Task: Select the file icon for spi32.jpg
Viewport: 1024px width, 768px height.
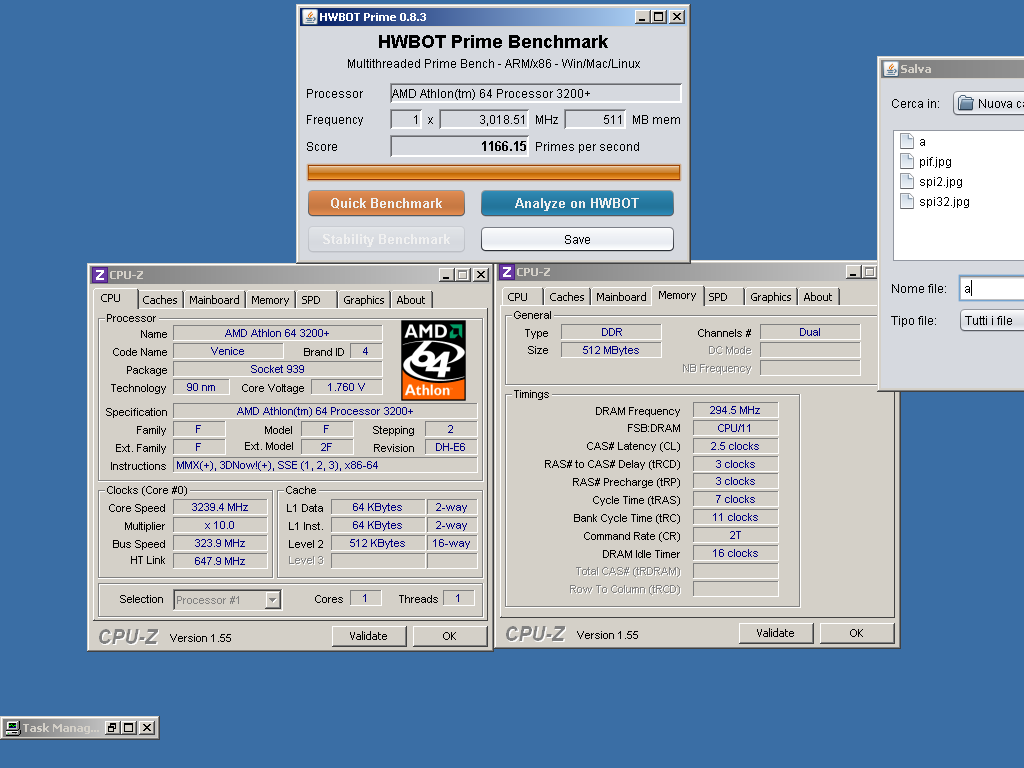Action: (906, 201)
